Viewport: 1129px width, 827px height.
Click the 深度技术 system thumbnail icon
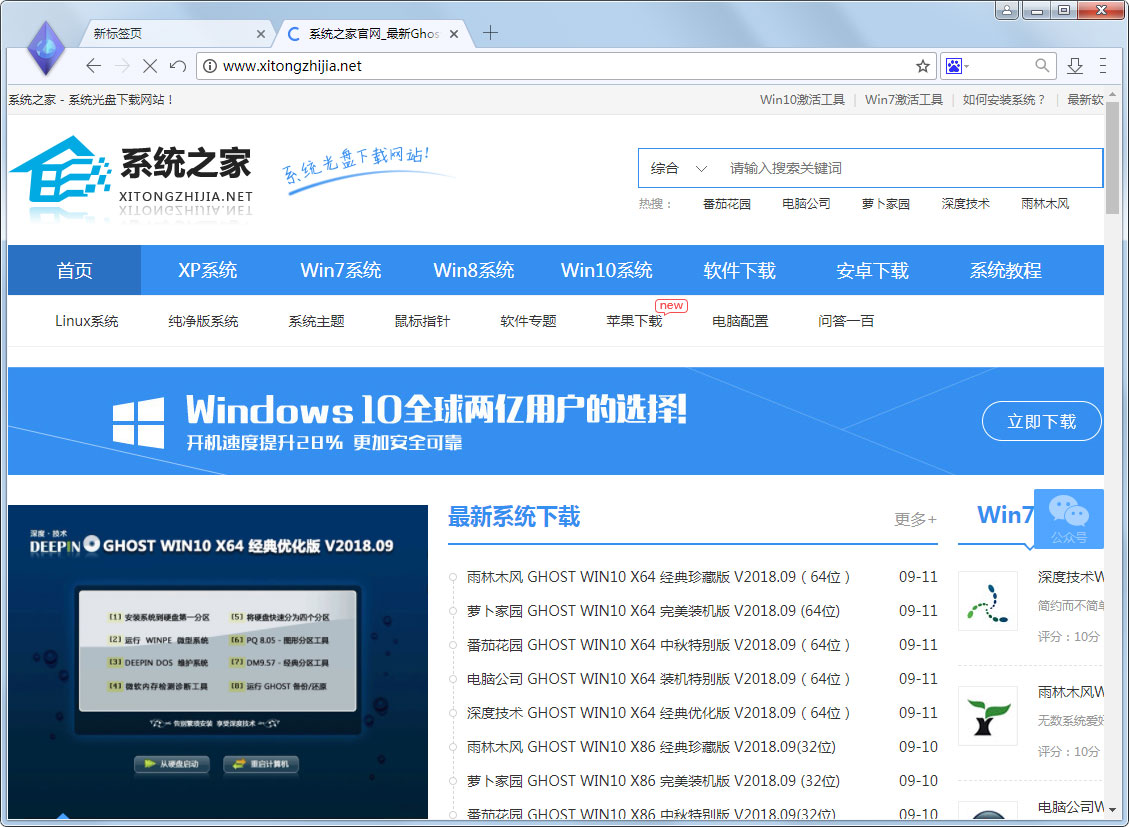[988, 601]
